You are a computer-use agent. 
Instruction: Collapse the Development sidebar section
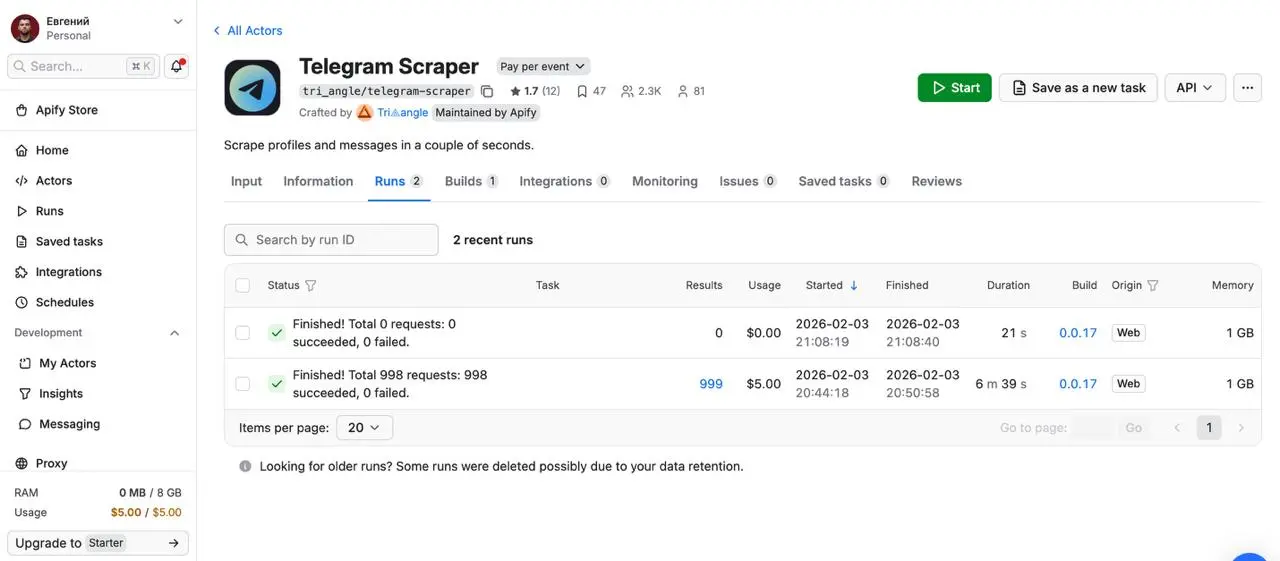click(174, 333)
